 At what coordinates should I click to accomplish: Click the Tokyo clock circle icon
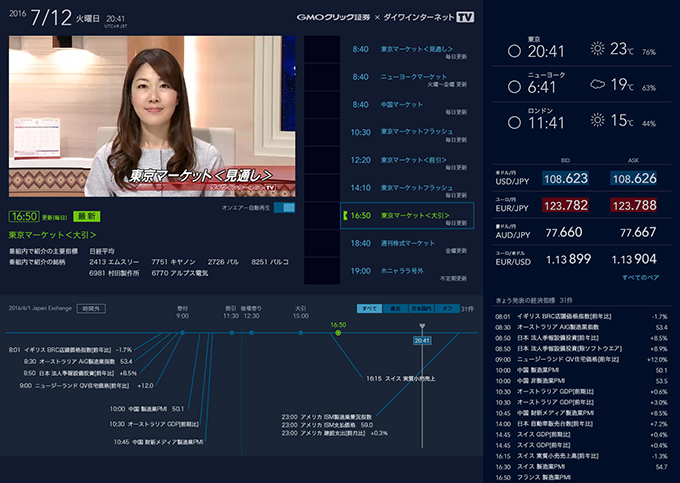pos(514,50)
